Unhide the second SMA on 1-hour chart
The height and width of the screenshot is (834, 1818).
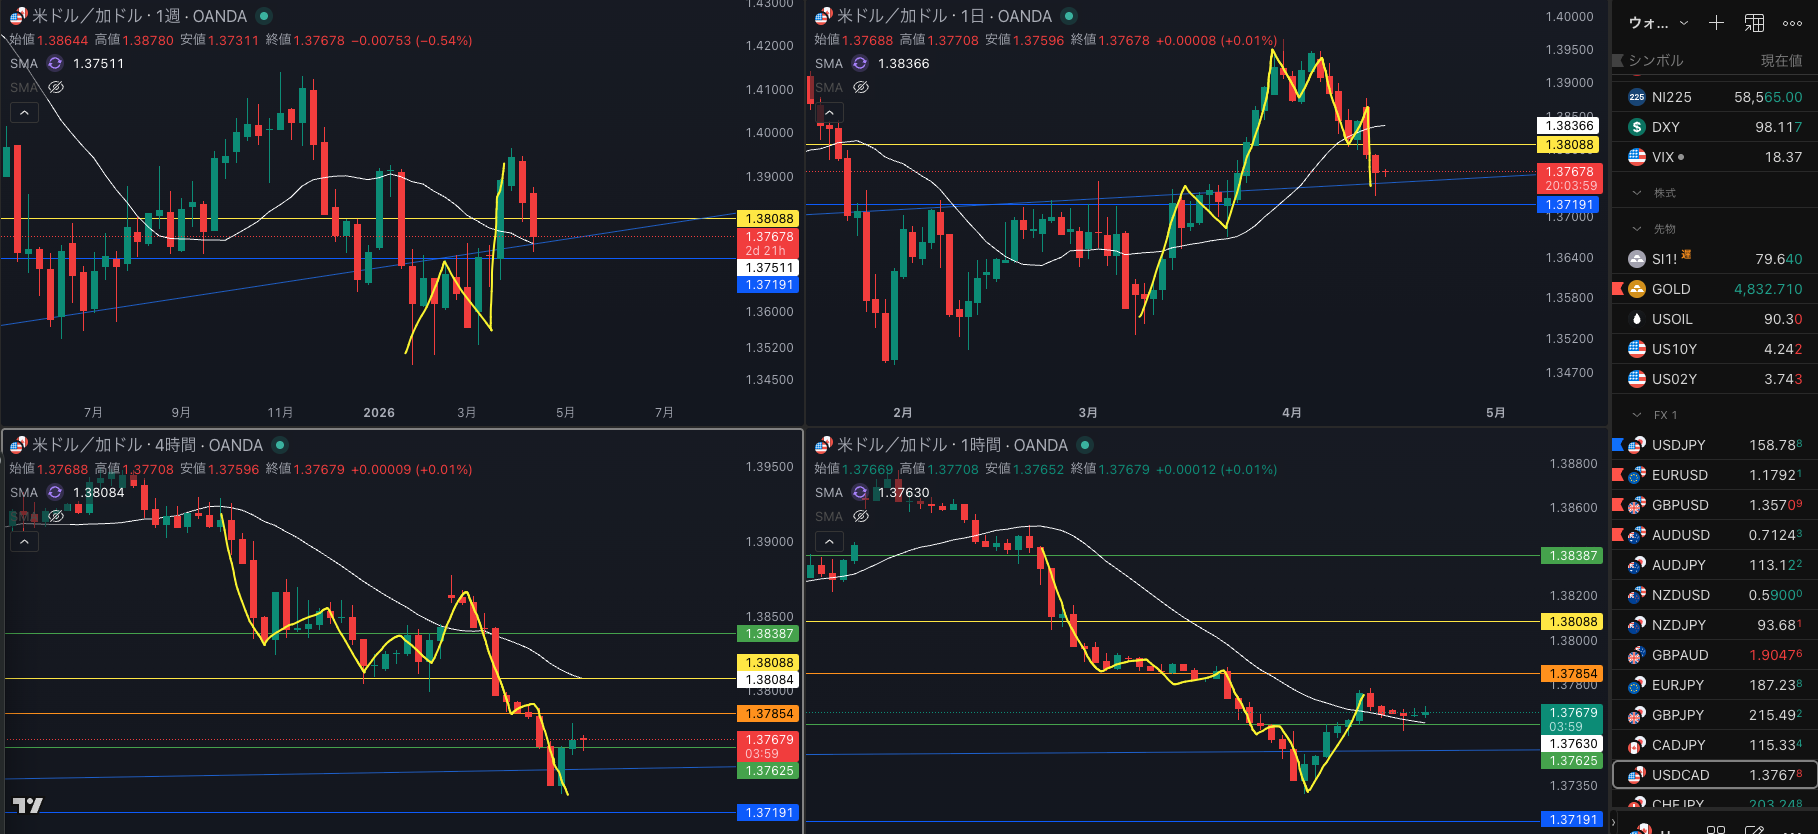(861, 516)
